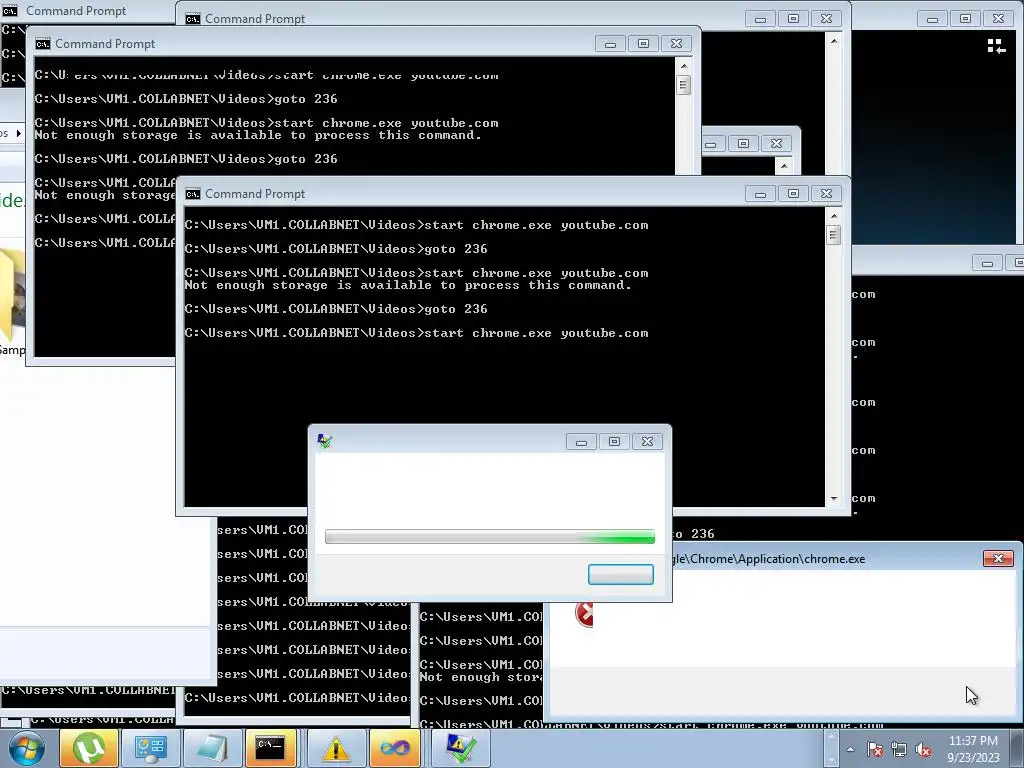This screenshot has height=768, width=1024.
Task: Click the yellow warning triangle taskbar icon
Action: (336, 748)
